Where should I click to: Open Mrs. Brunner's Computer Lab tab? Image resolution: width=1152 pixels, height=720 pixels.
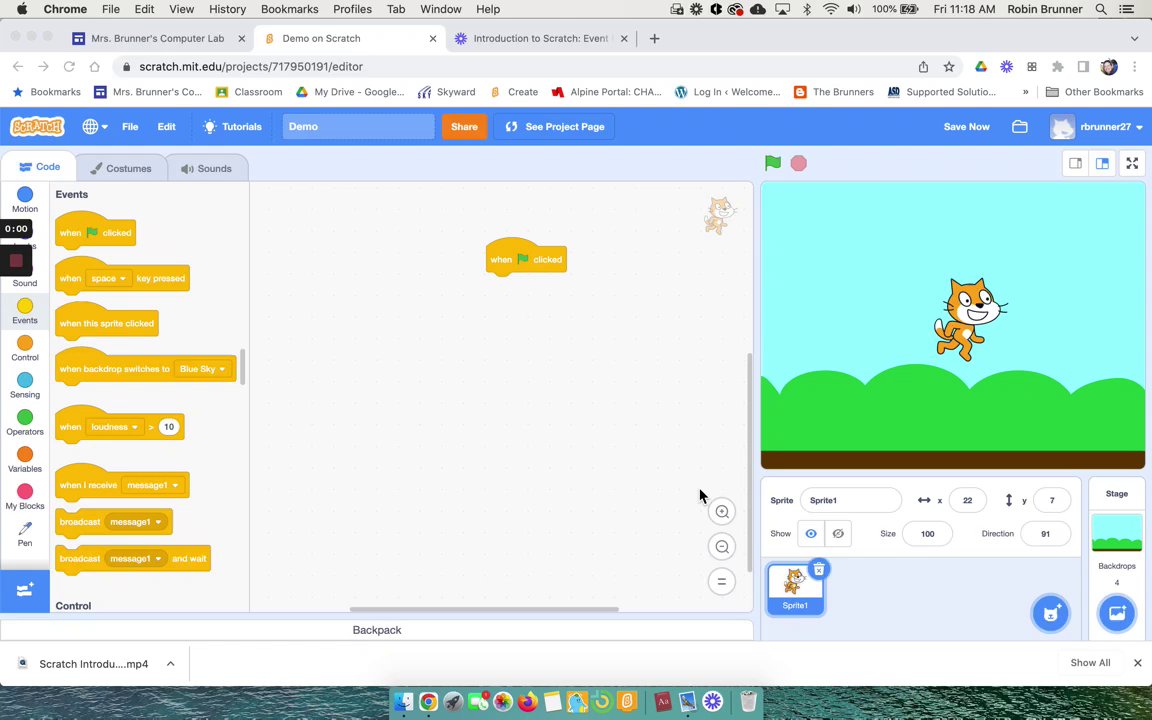[158, 38]
